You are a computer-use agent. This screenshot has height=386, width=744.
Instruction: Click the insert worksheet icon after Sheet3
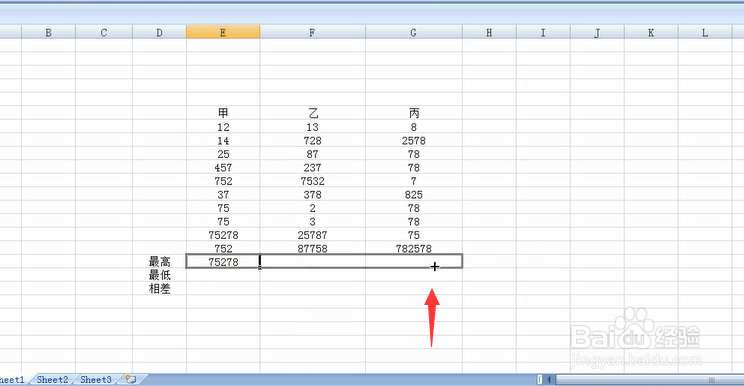point(130,379)
